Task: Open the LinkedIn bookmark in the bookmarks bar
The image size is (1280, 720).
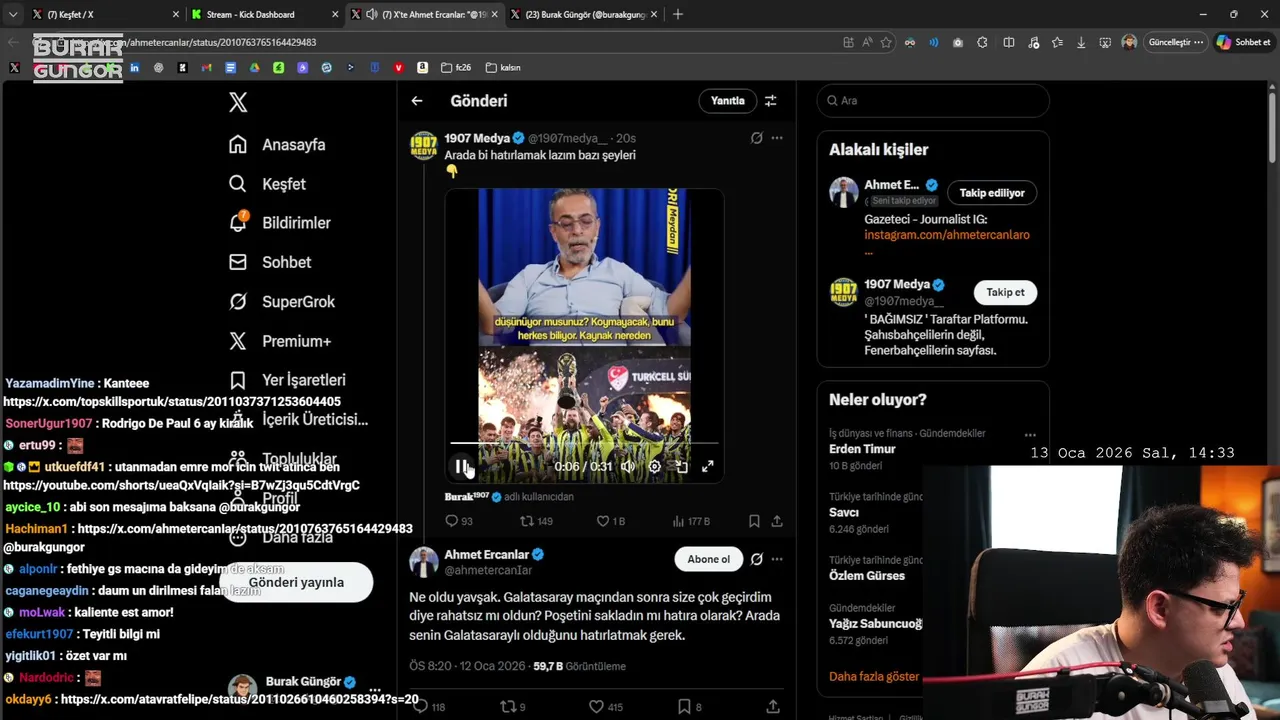Action: click(x=134, y=67)
